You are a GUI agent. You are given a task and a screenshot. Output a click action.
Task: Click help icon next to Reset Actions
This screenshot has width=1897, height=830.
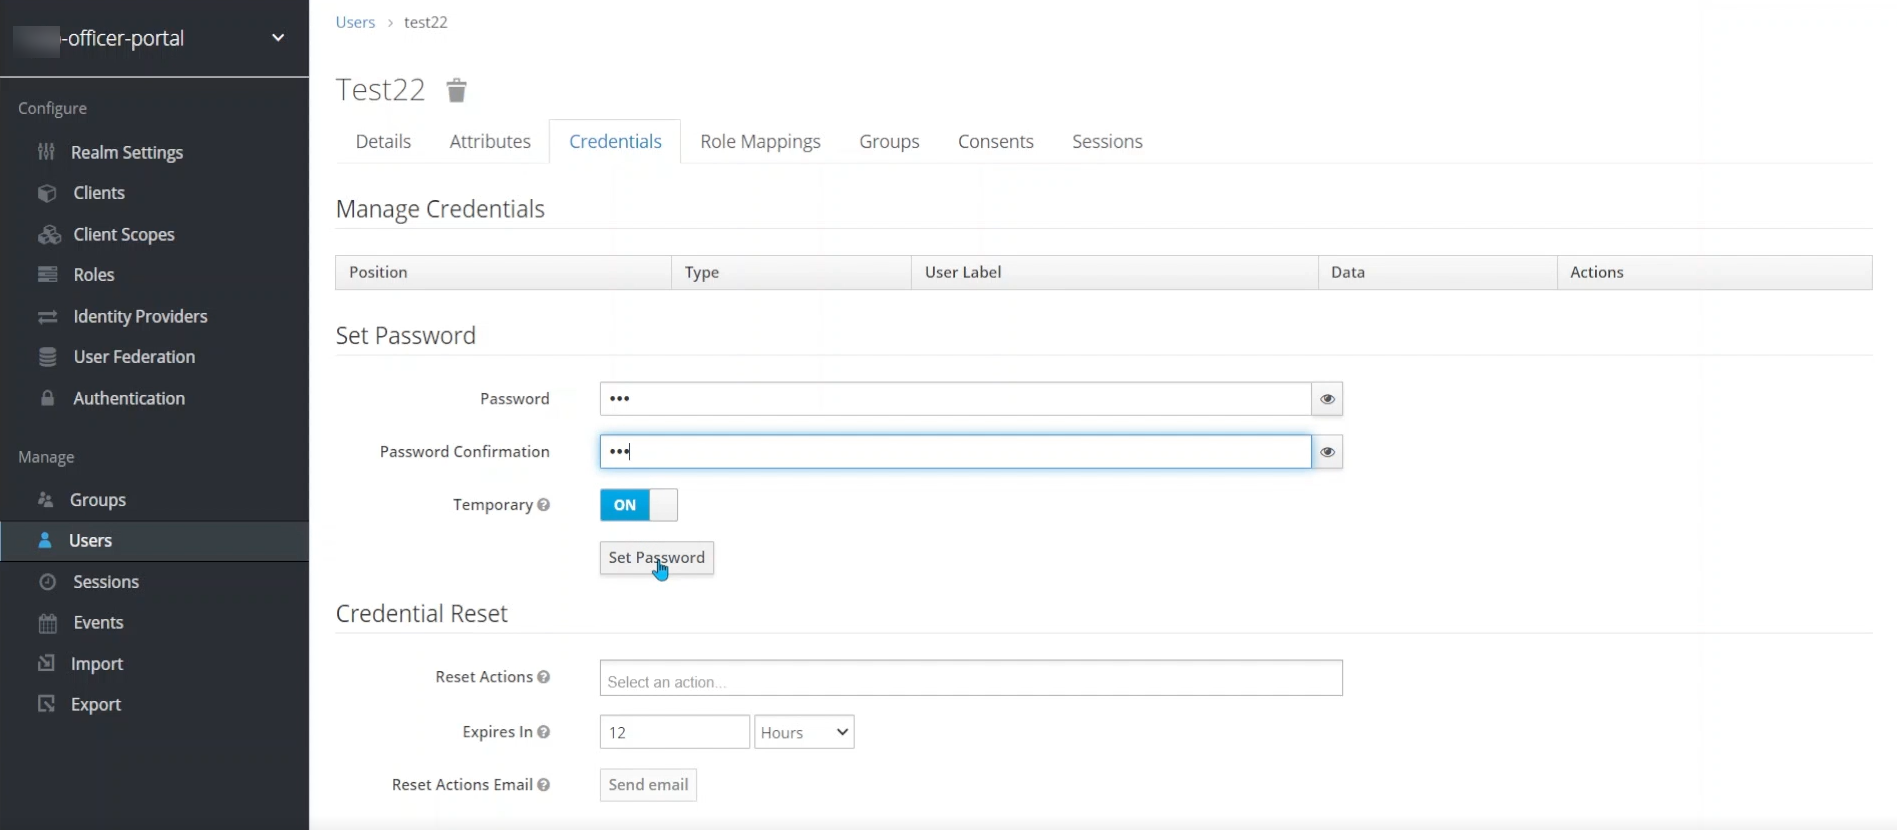[543, 677]
